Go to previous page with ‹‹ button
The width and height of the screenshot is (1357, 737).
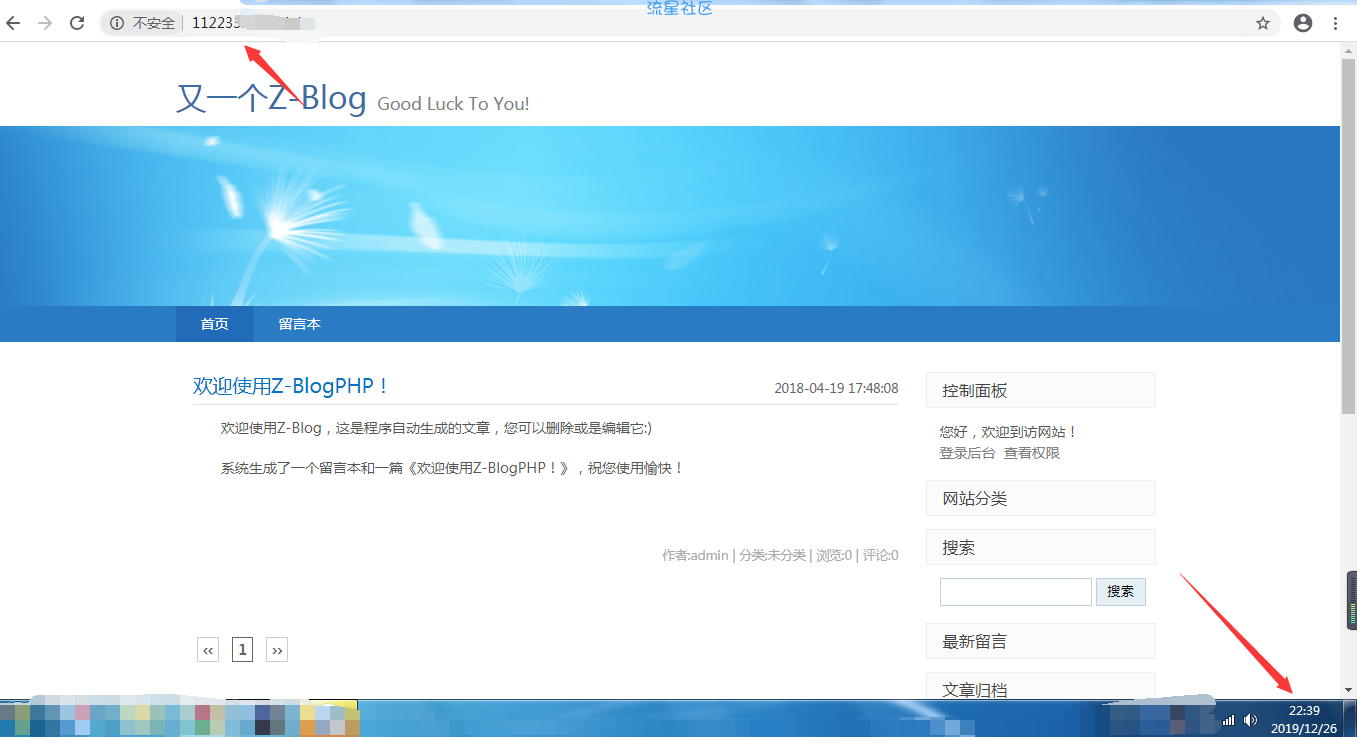pos(208,650)
